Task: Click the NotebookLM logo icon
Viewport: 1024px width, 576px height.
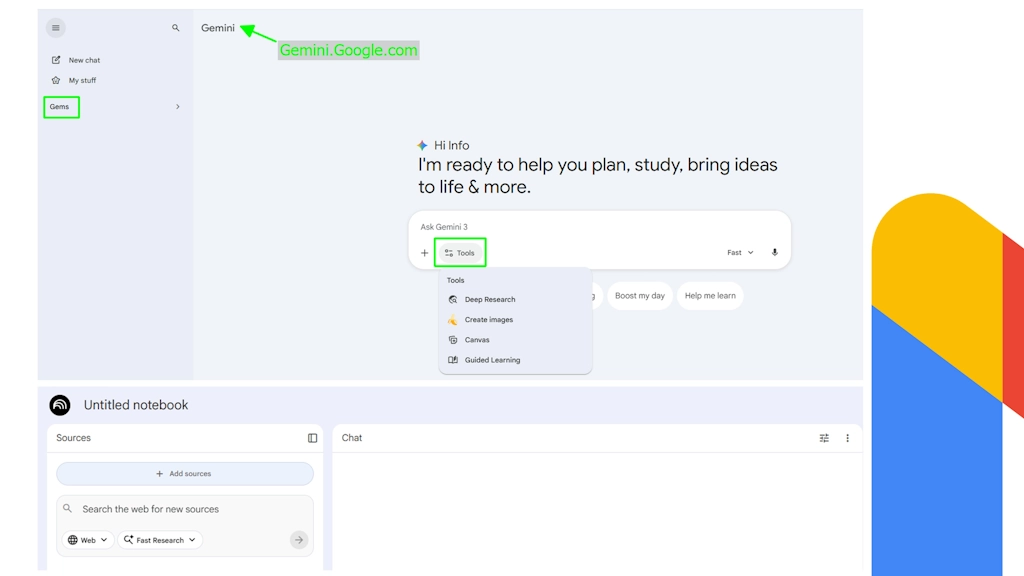Action: [x=60, y=405]
